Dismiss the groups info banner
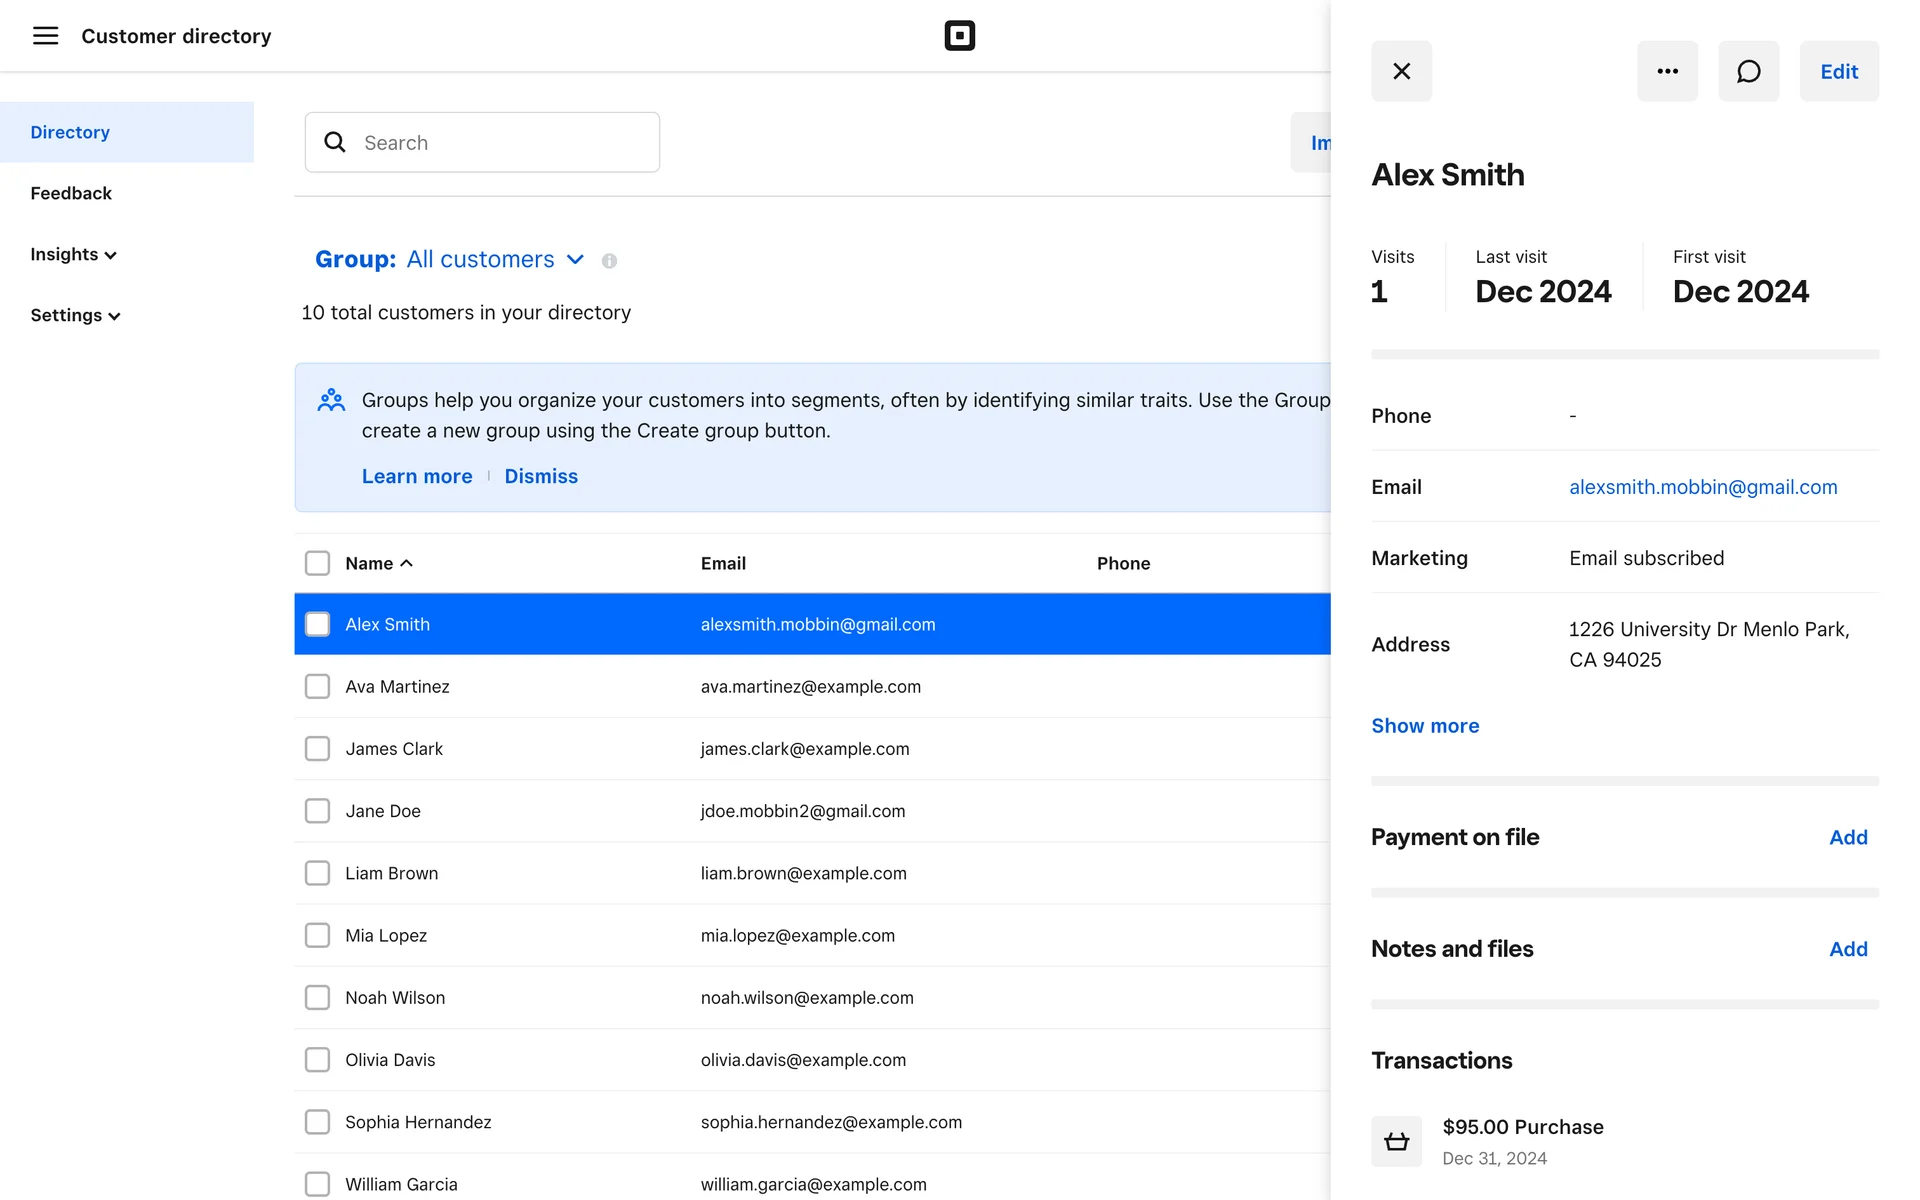 coord(540,476)
